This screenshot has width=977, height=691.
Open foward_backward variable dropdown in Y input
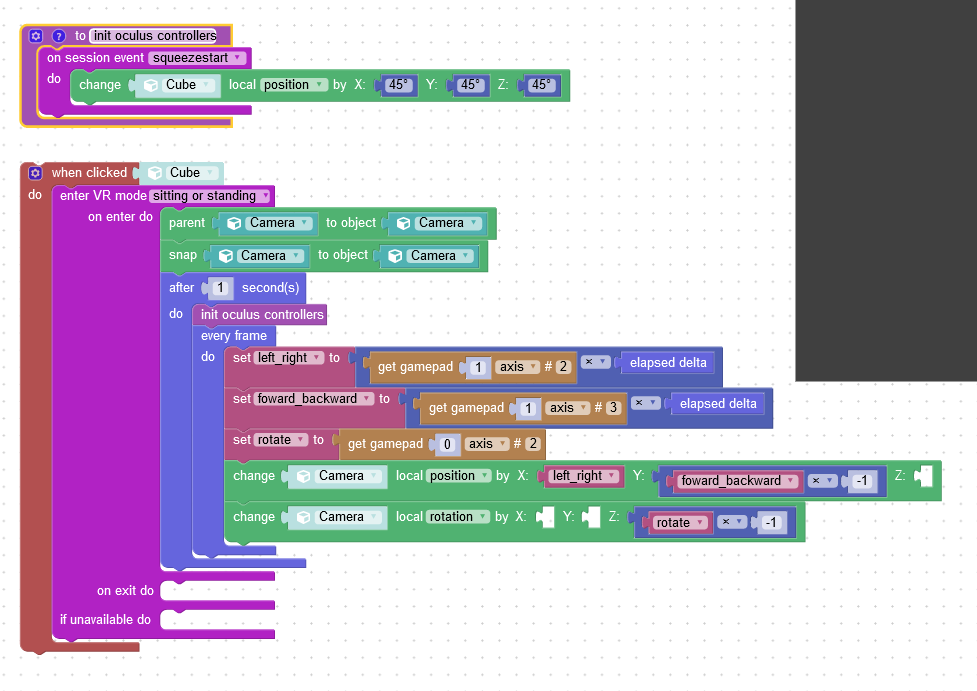[738, 481]
